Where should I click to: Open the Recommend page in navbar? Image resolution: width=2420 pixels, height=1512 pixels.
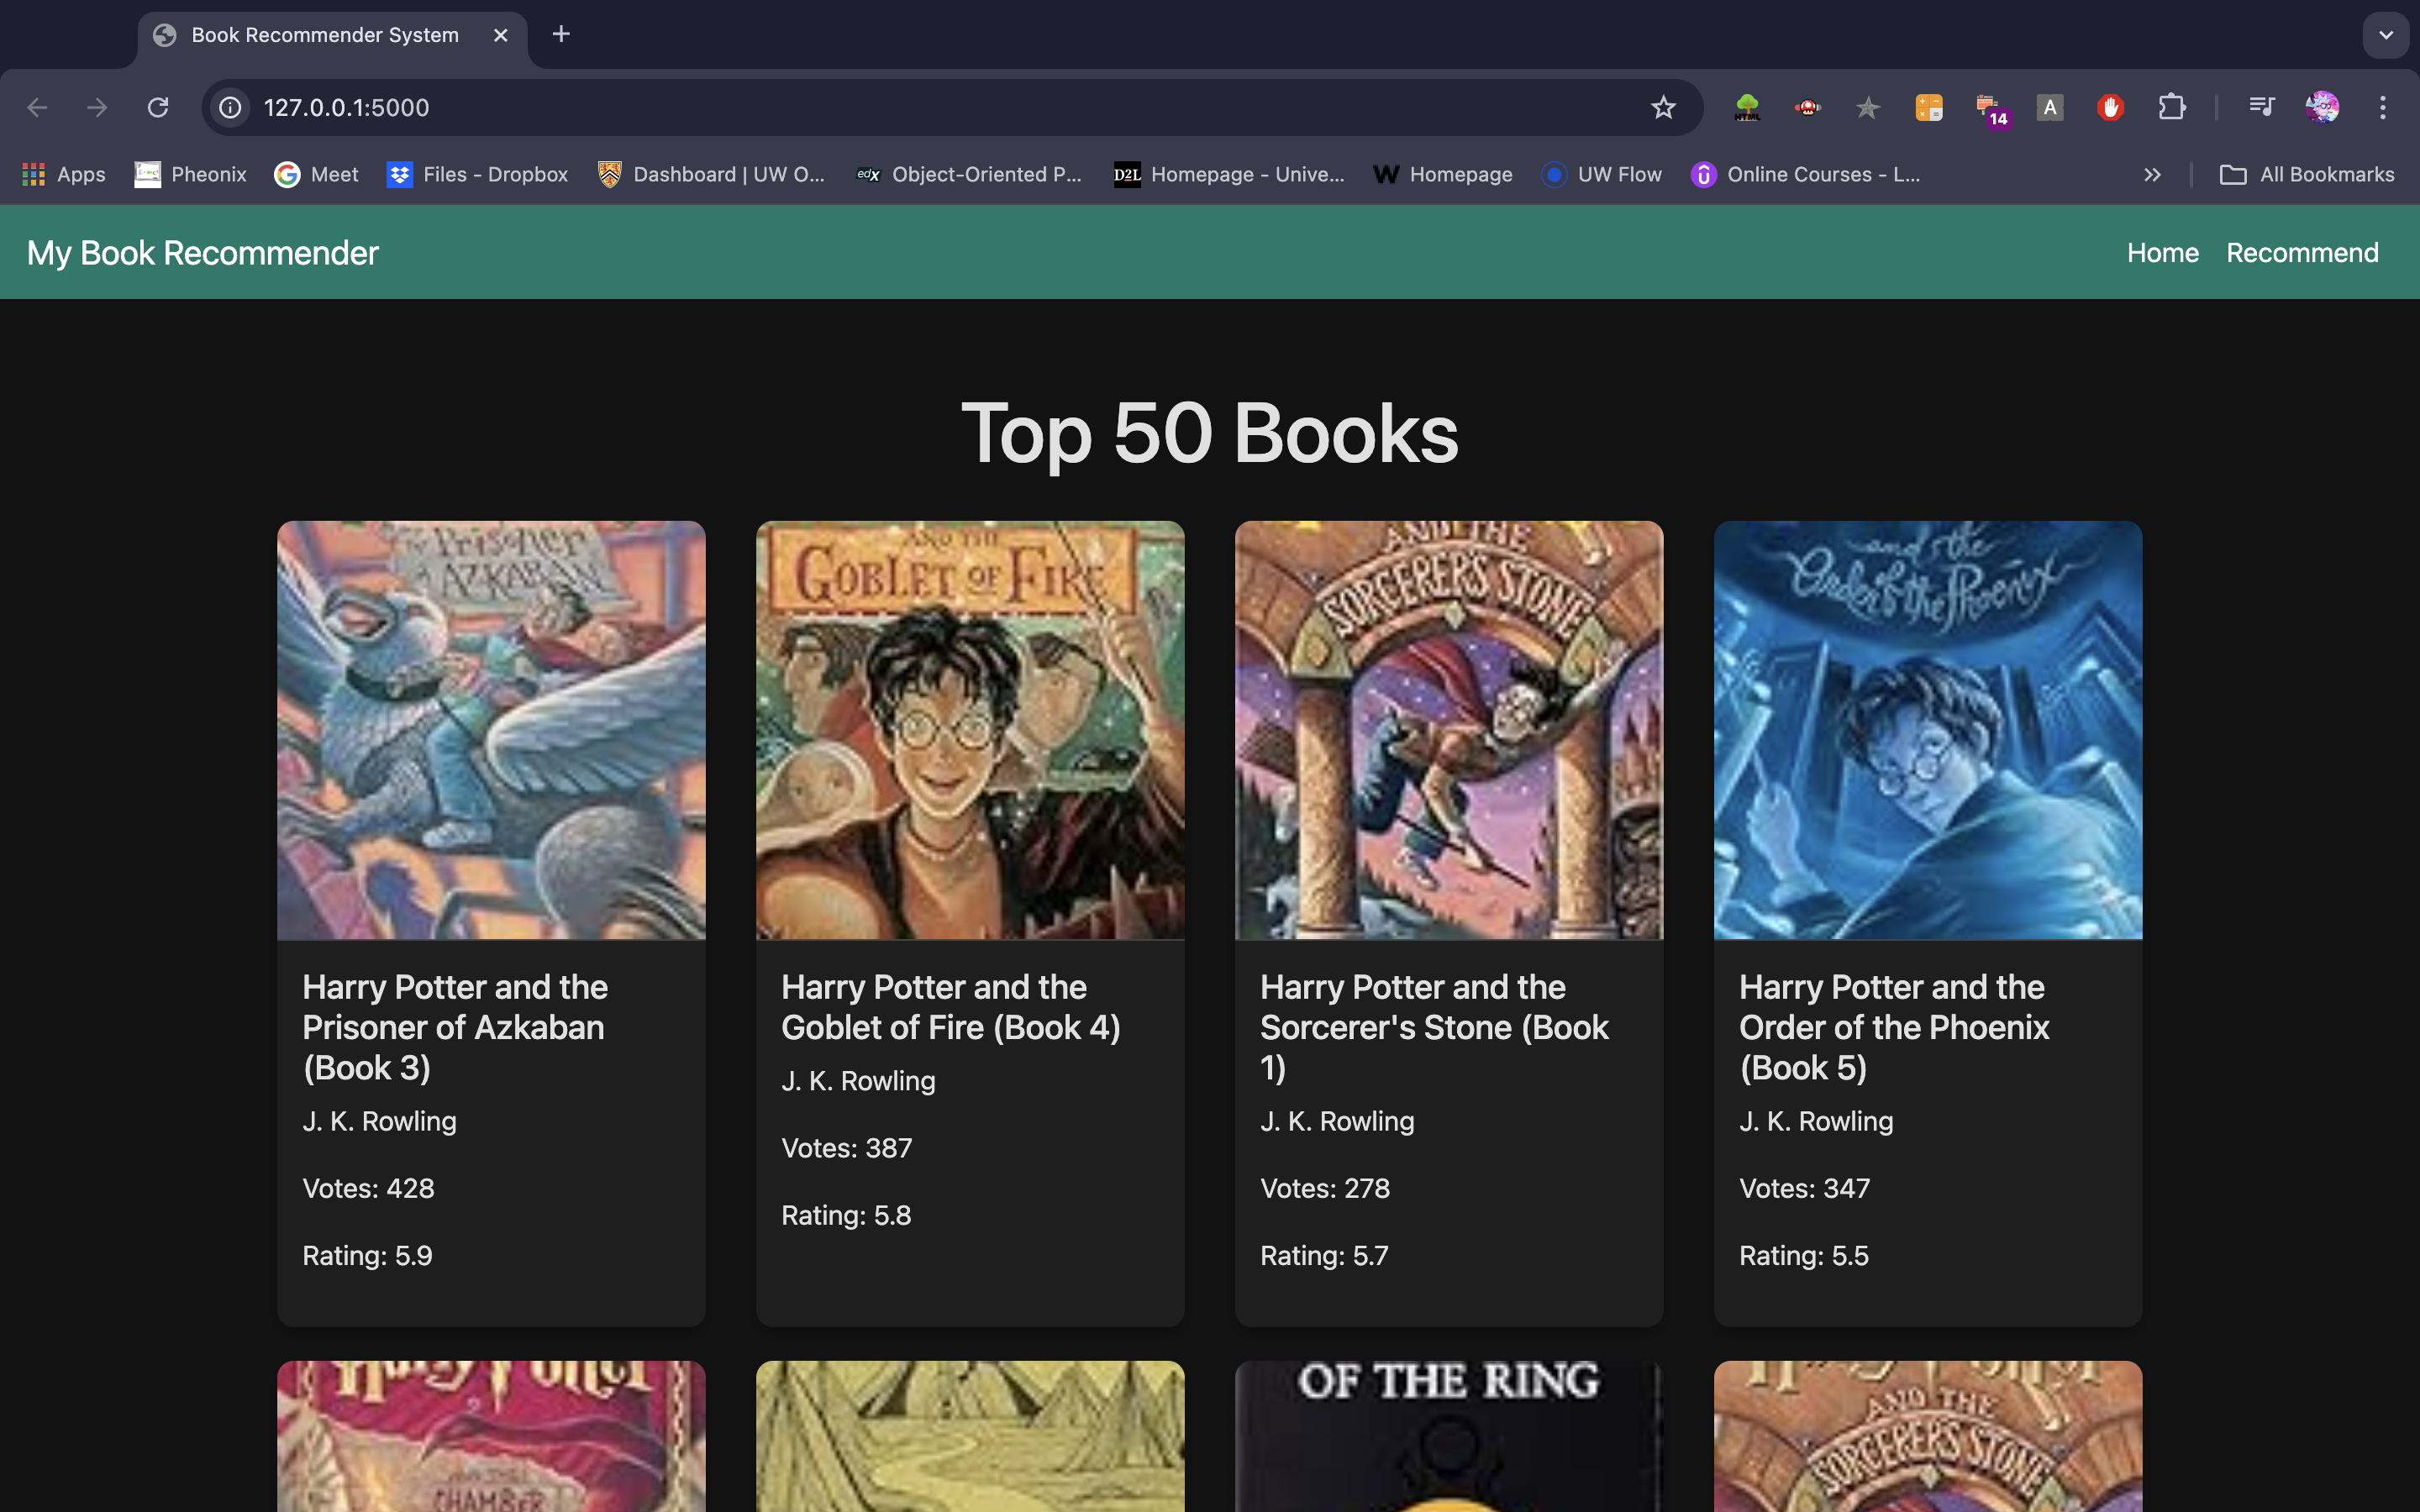2302,253
